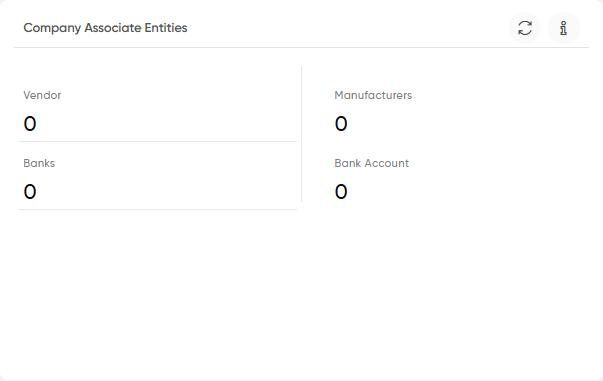The width and height of the screenshot is (603, 381).
Task: Click the refresh icon in the card header
Action: 525,28
